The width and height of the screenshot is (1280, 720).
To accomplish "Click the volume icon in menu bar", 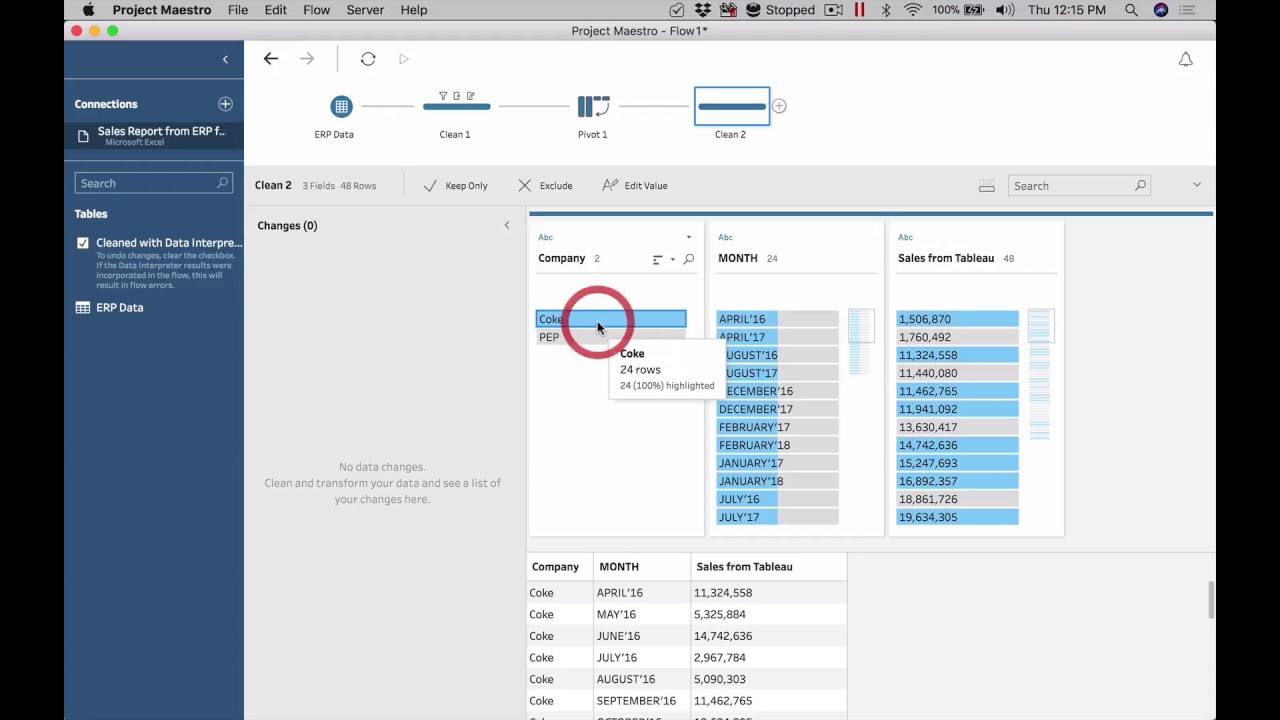I will 1005,10.
